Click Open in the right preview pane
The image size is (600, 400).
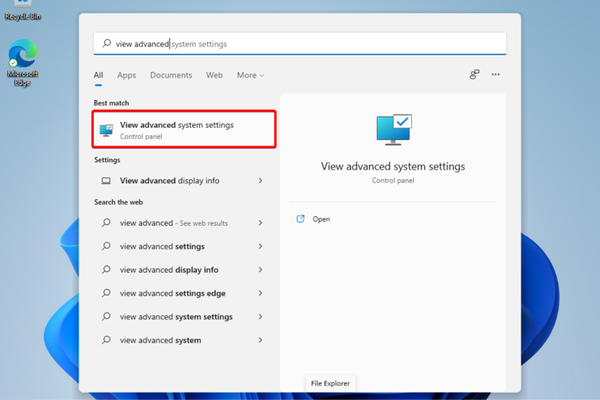tap(321, 219)
